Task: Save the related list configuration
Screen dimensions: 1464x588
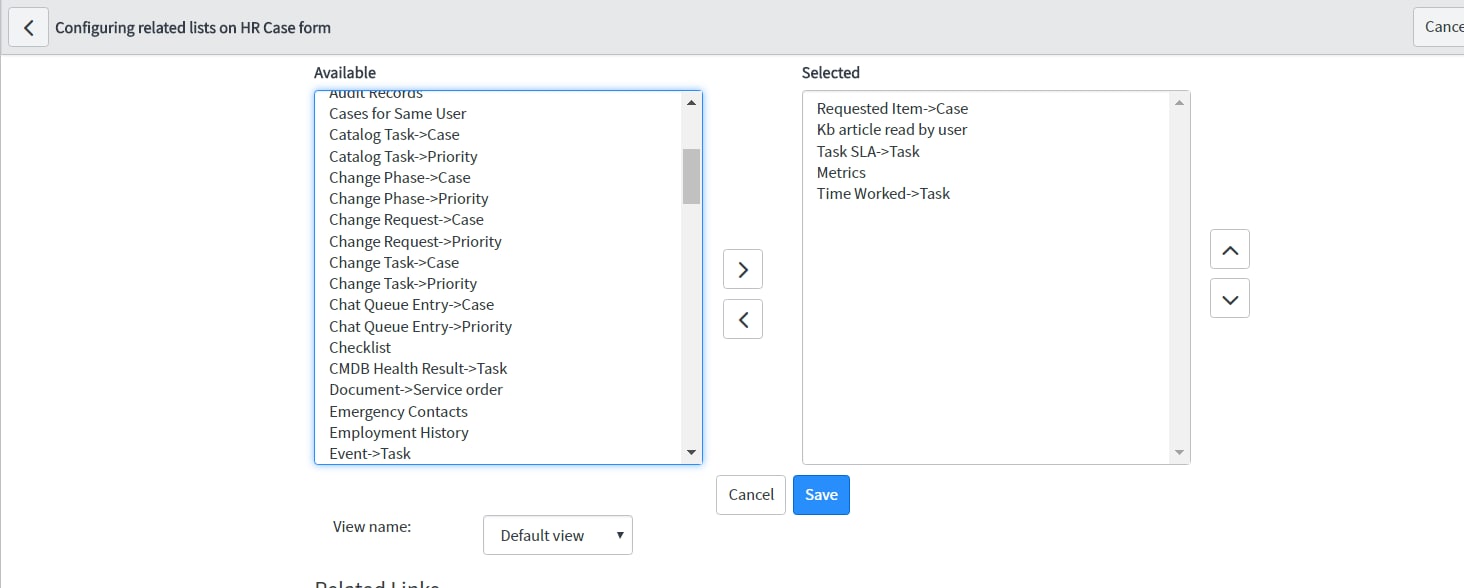Action: point(820,494)
